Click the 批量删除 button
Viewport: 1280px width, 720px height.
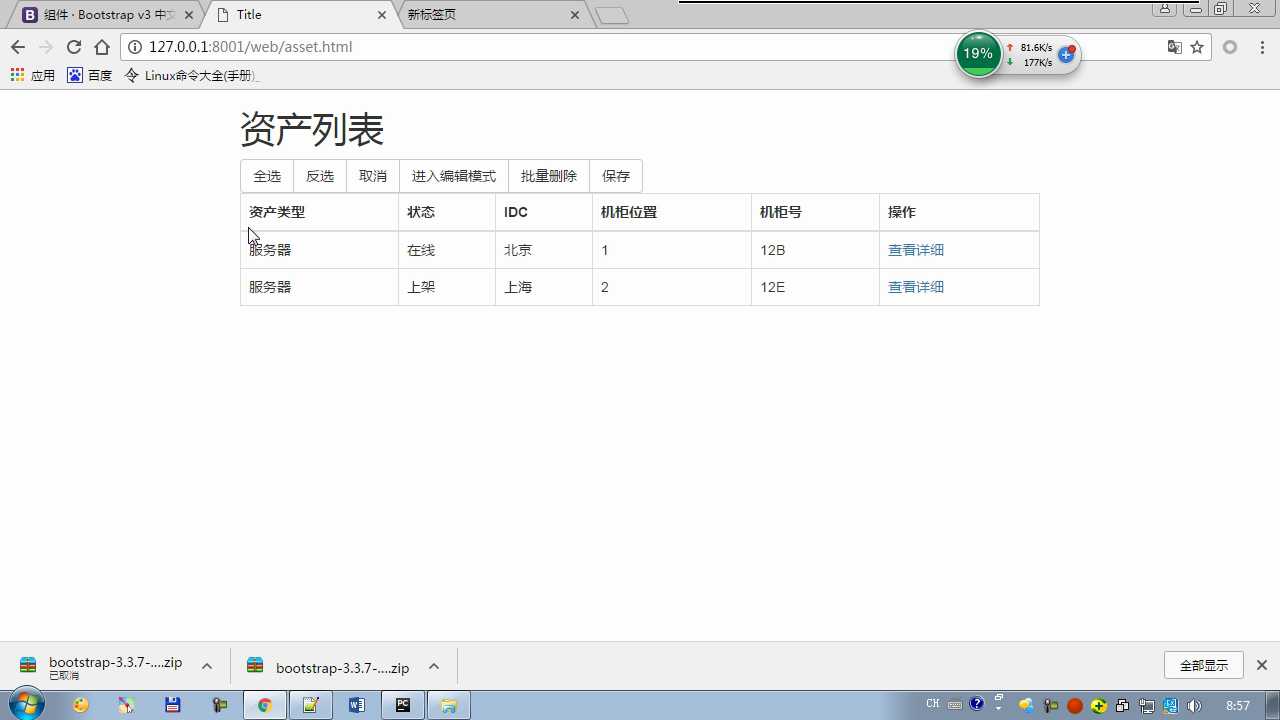[x=549, y=176]
